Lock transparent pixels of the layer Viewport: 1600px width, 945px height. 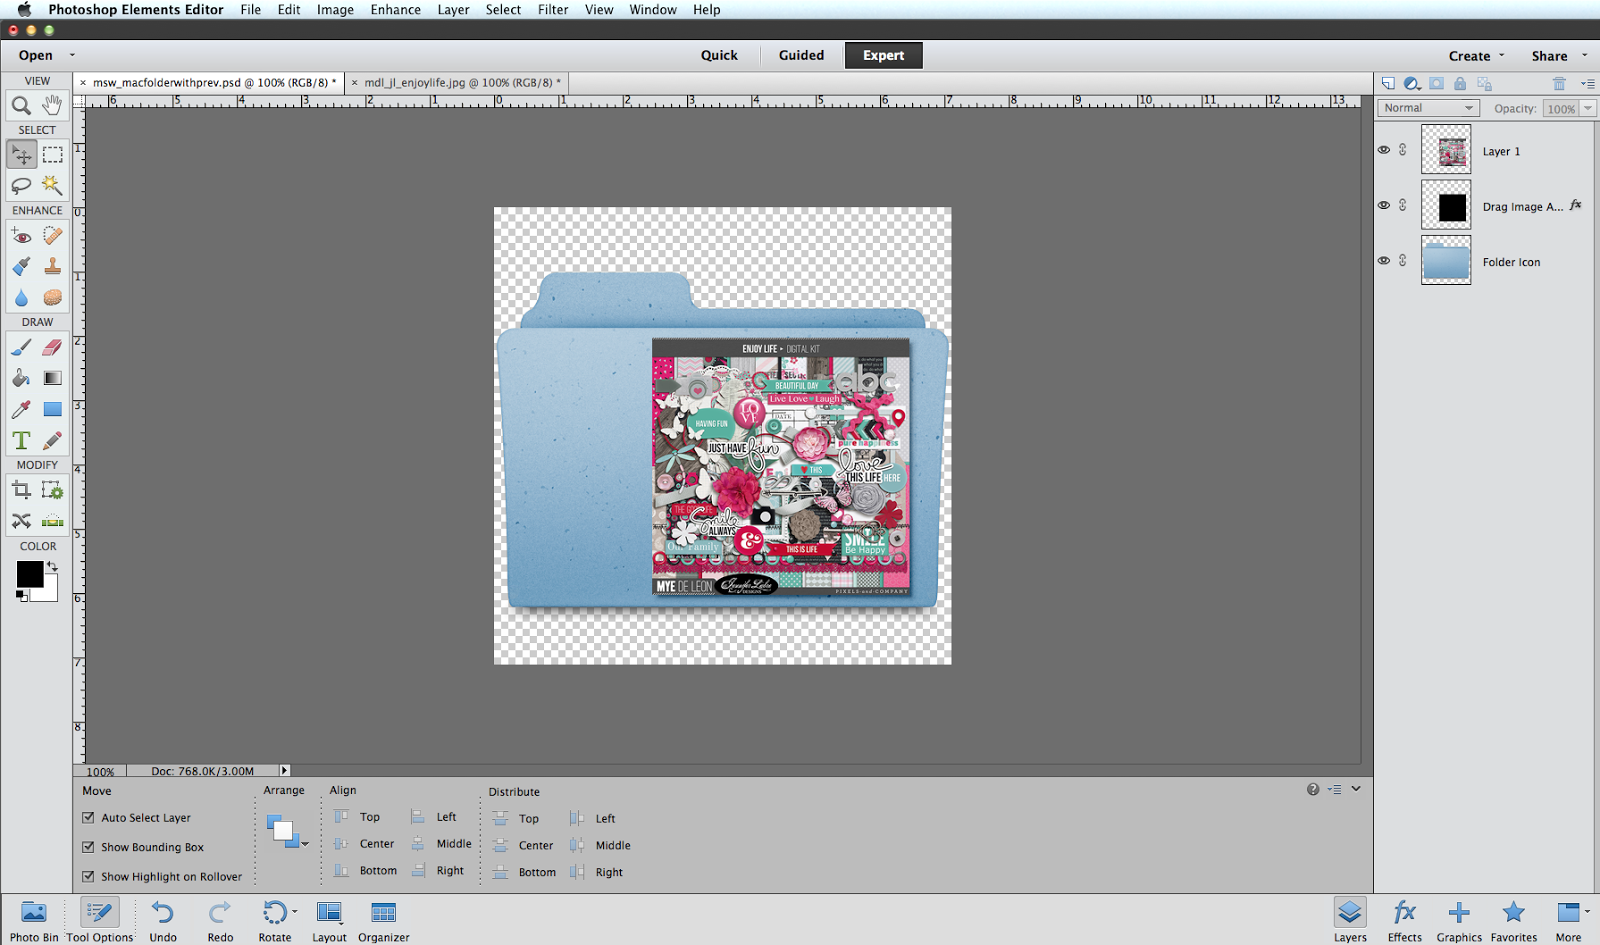click(x=1484, y=84)
